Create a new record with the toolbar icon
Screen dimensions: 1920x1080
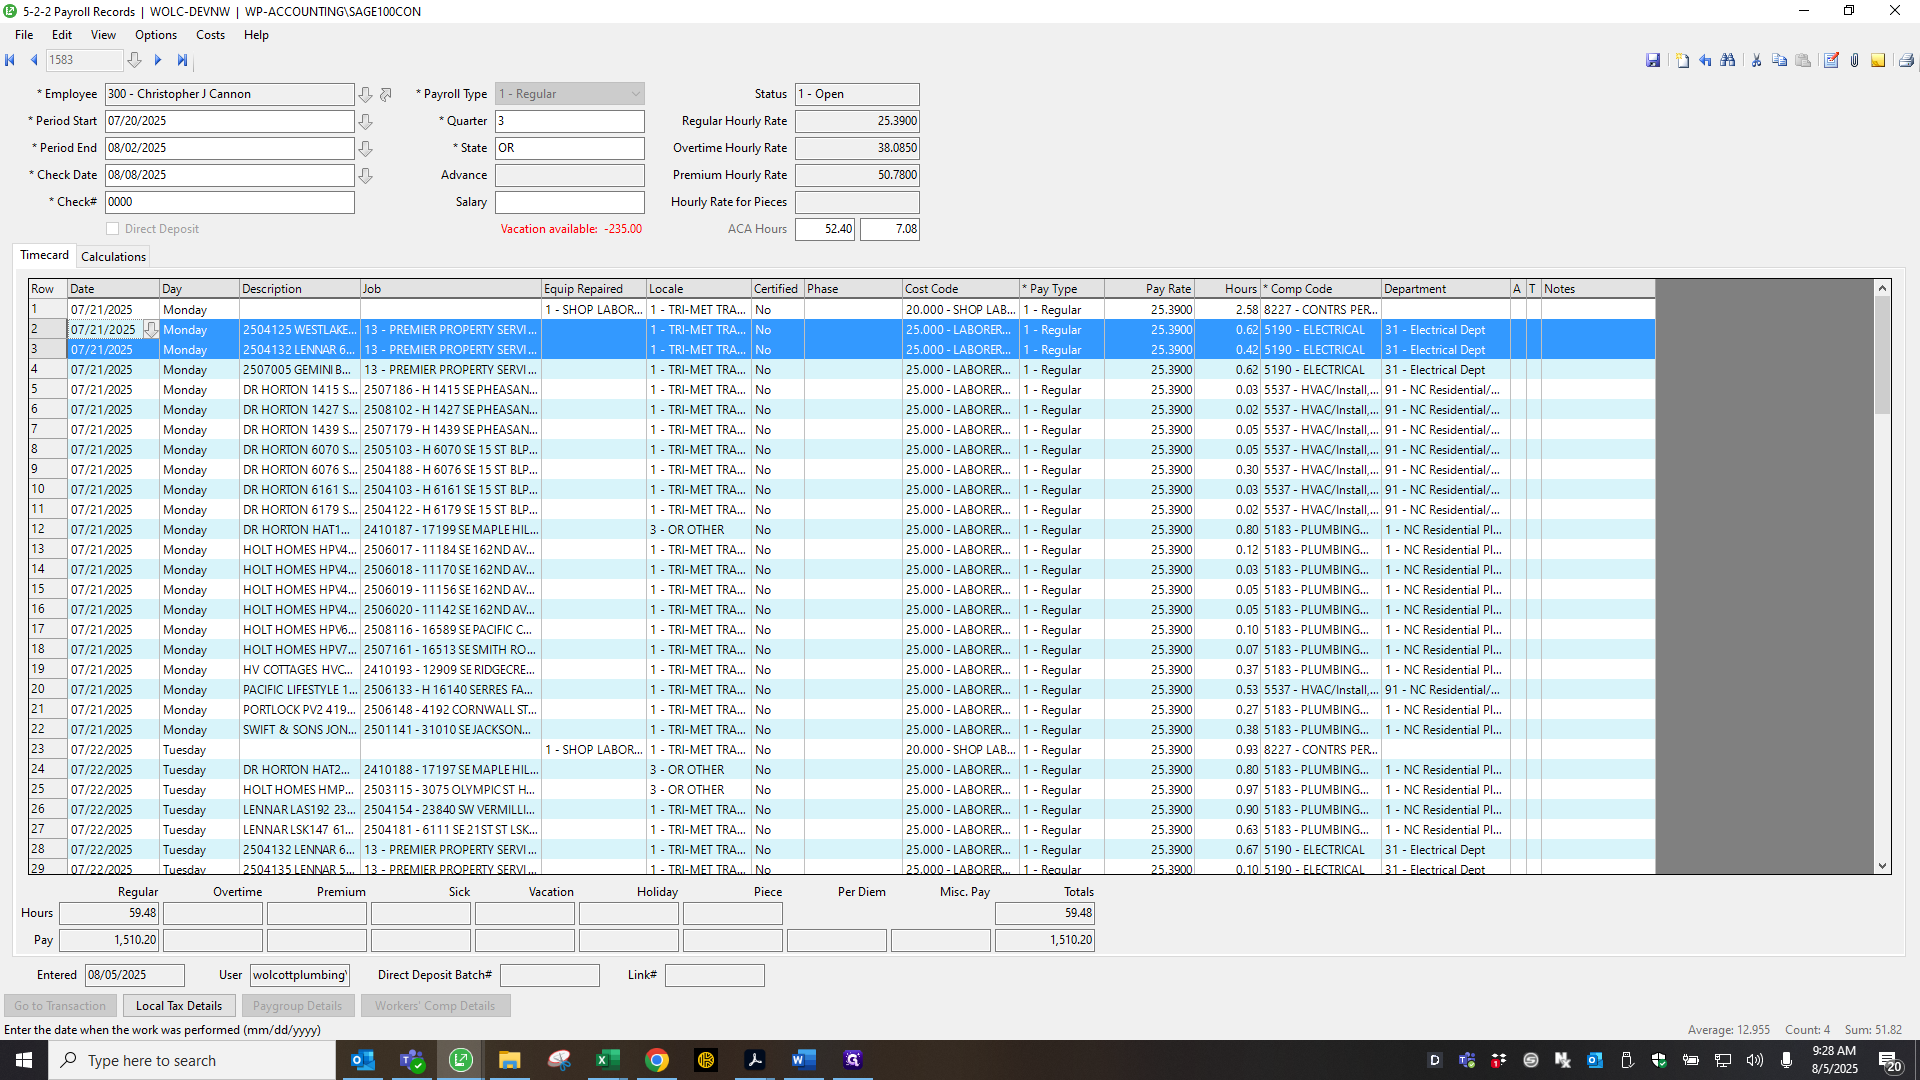(x=1682, y=61)
